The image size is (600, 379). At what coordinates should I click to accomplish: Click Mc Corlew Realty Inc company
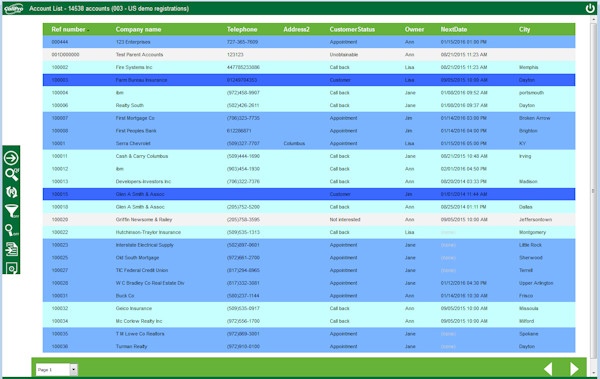[x=139, y=321]
